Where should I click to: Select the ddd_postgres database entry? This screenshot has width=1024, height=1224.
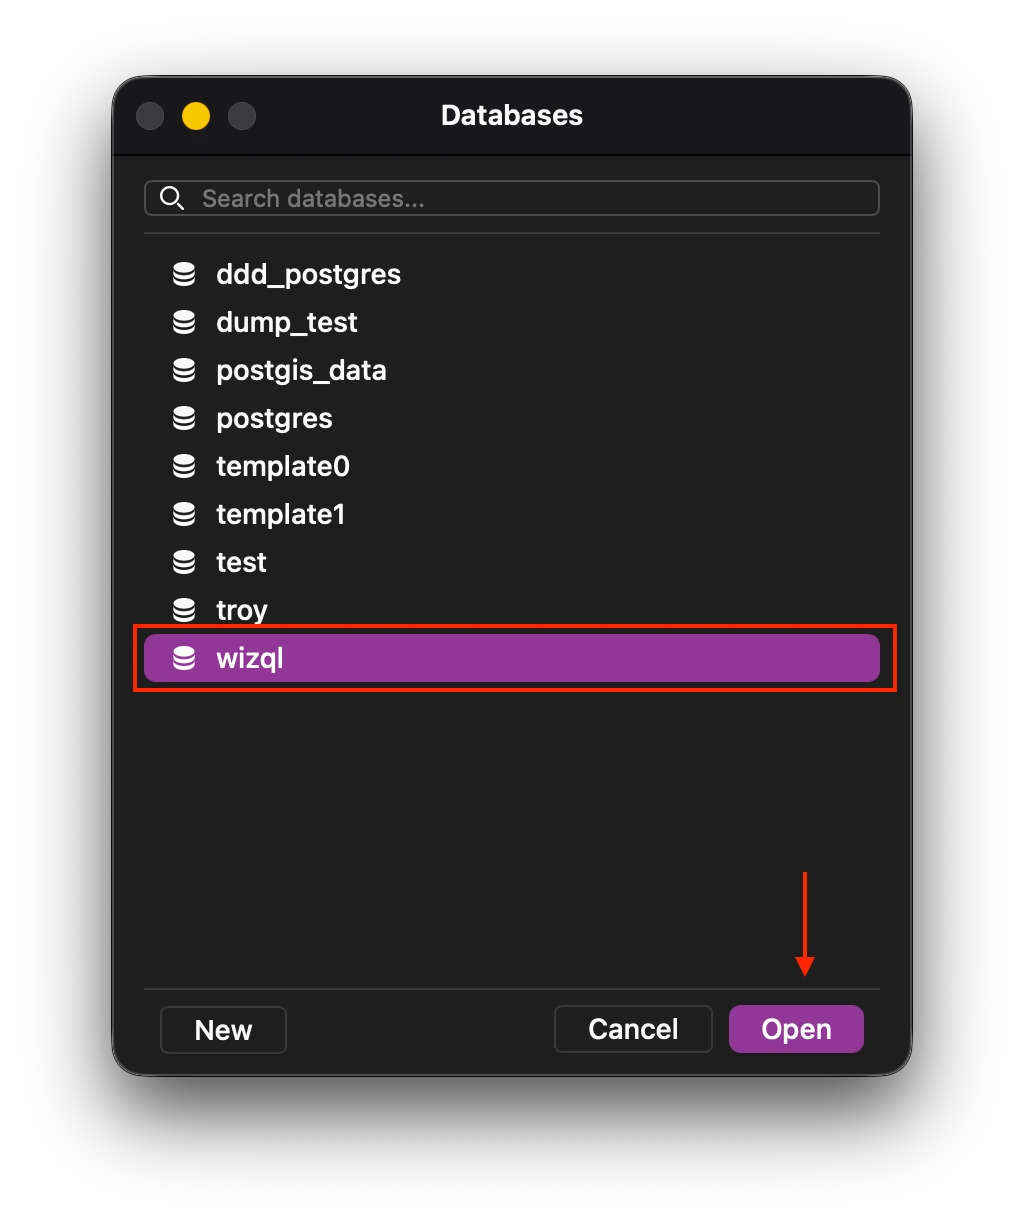[308, 273]
